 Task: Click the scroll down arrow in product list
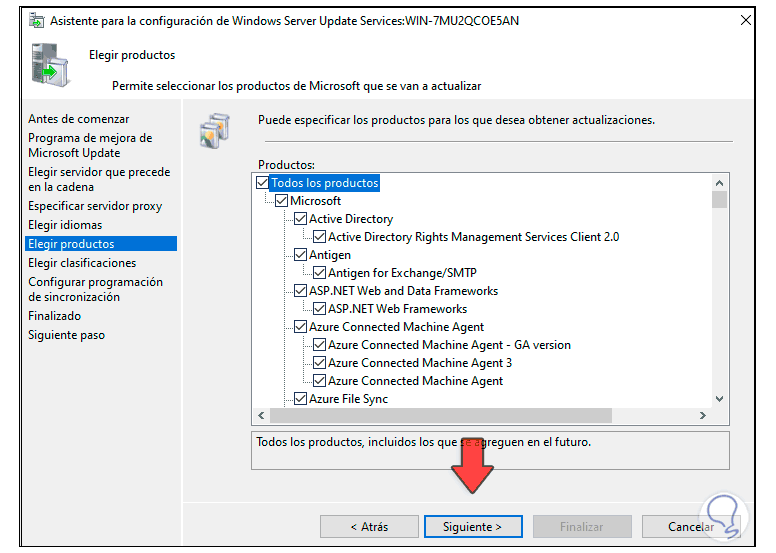(x=720, y=399)
